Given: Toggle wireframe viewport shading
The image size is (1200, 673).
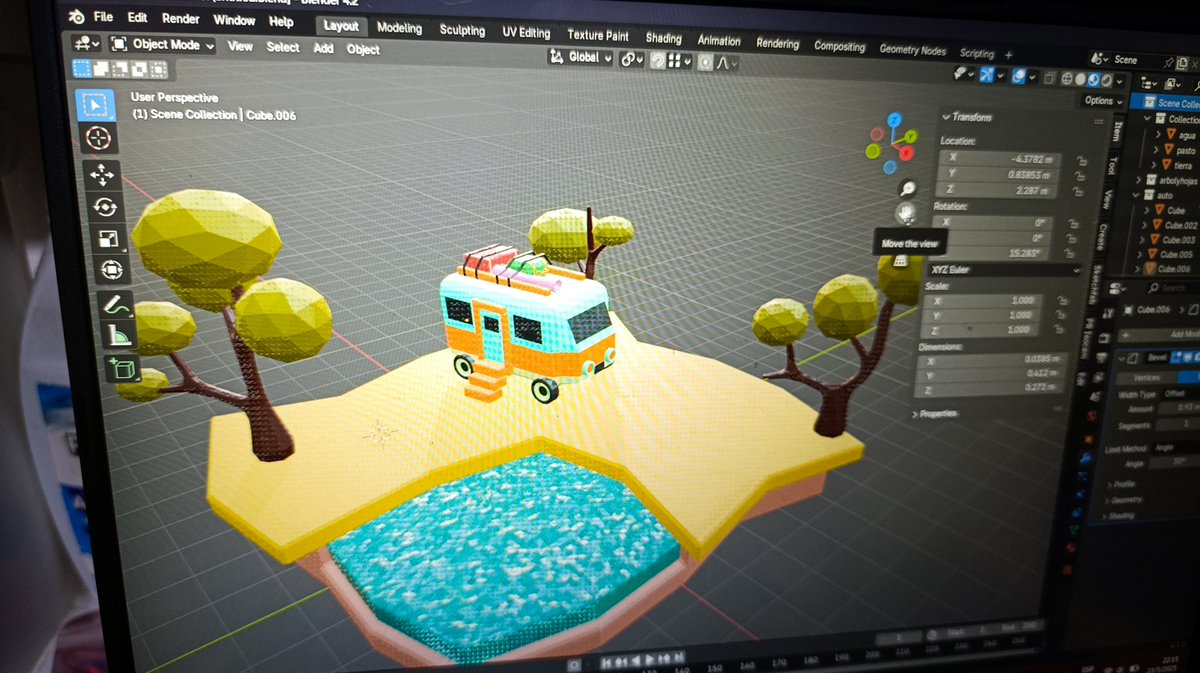Looking at the screenshot, I should pyautogui.click(x=1067, y=79).
